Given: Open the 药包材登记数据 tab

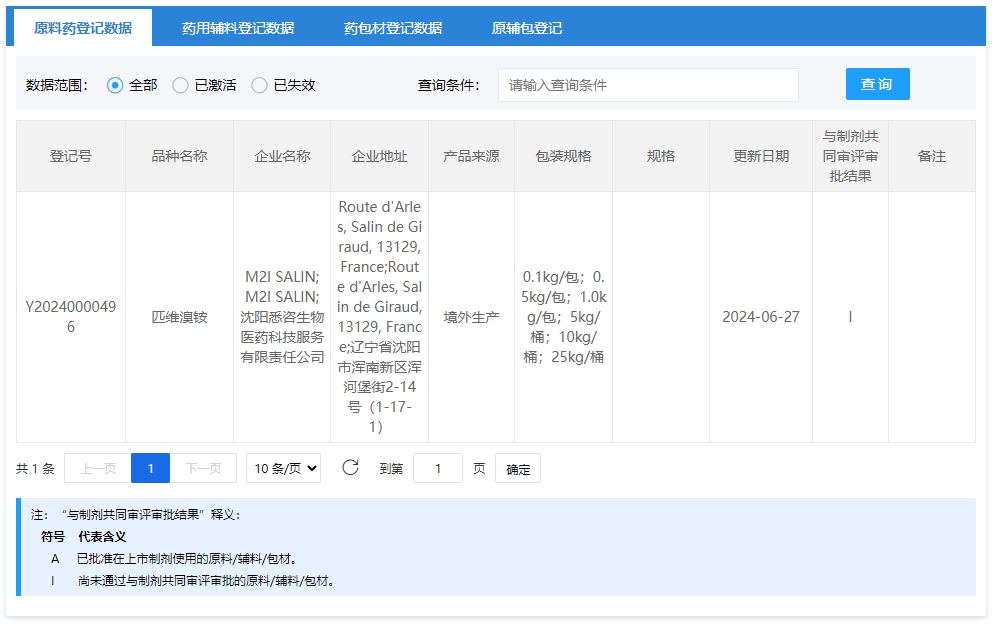Looking at the screenshot, I should [393, 28].
